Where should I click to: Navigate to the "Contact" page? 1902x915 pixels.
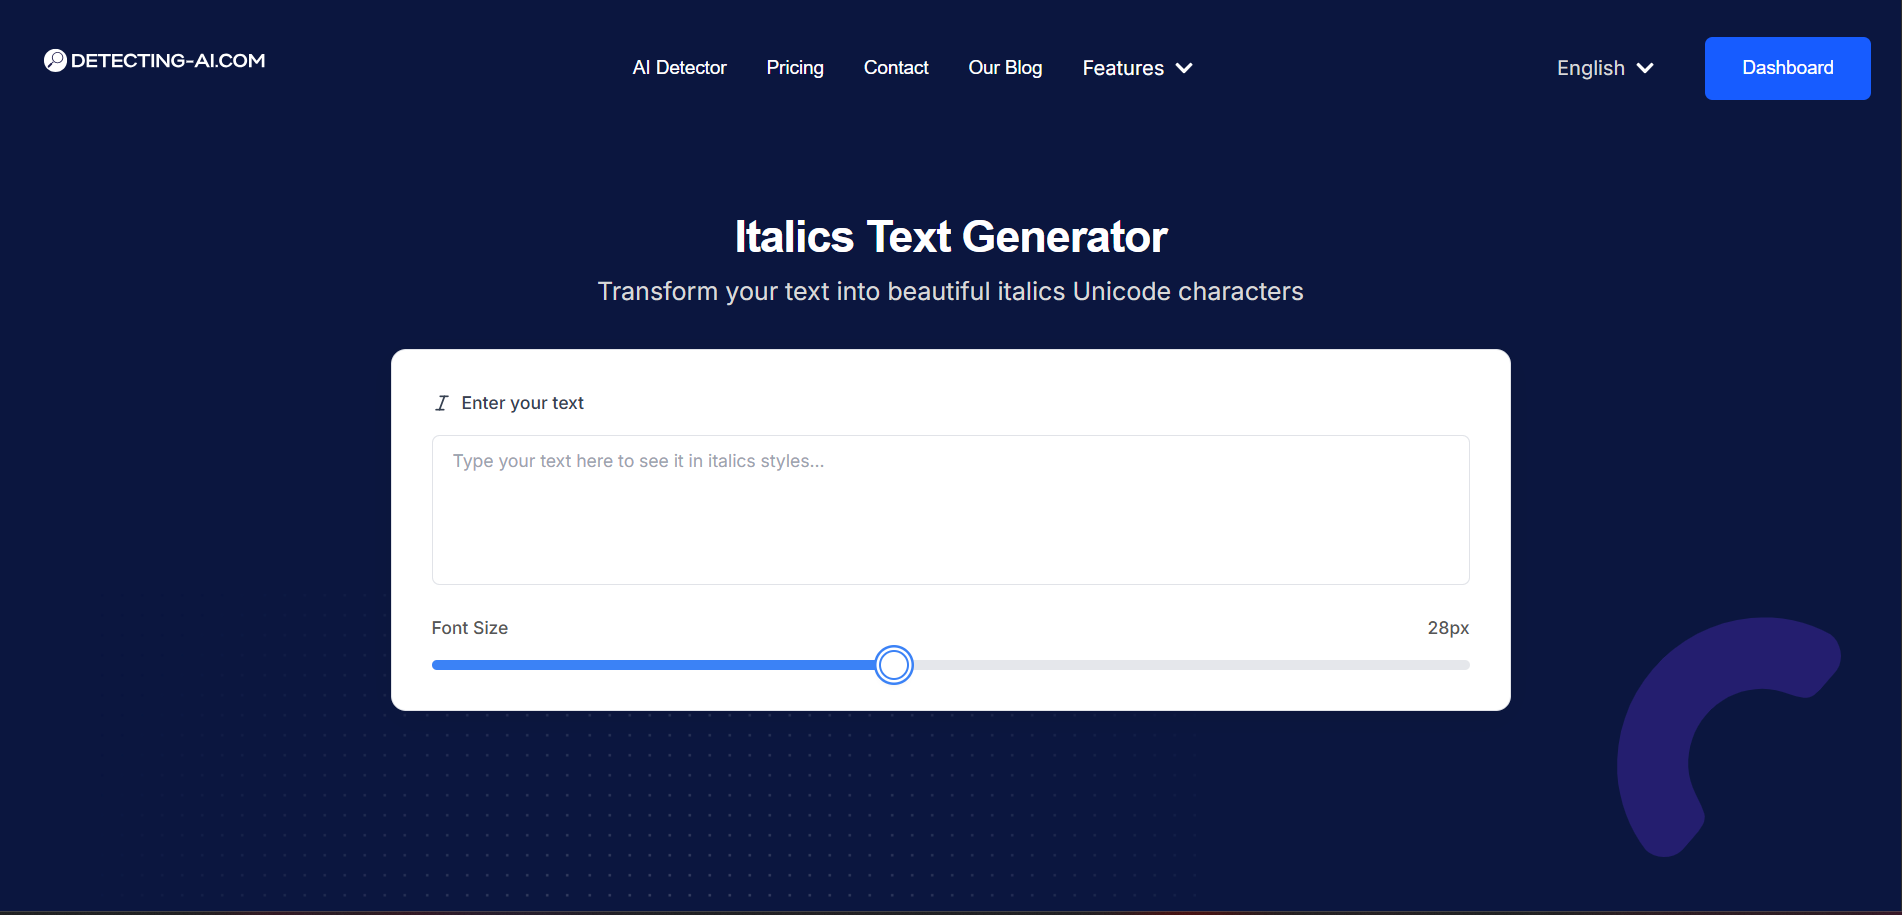(896, 68)
